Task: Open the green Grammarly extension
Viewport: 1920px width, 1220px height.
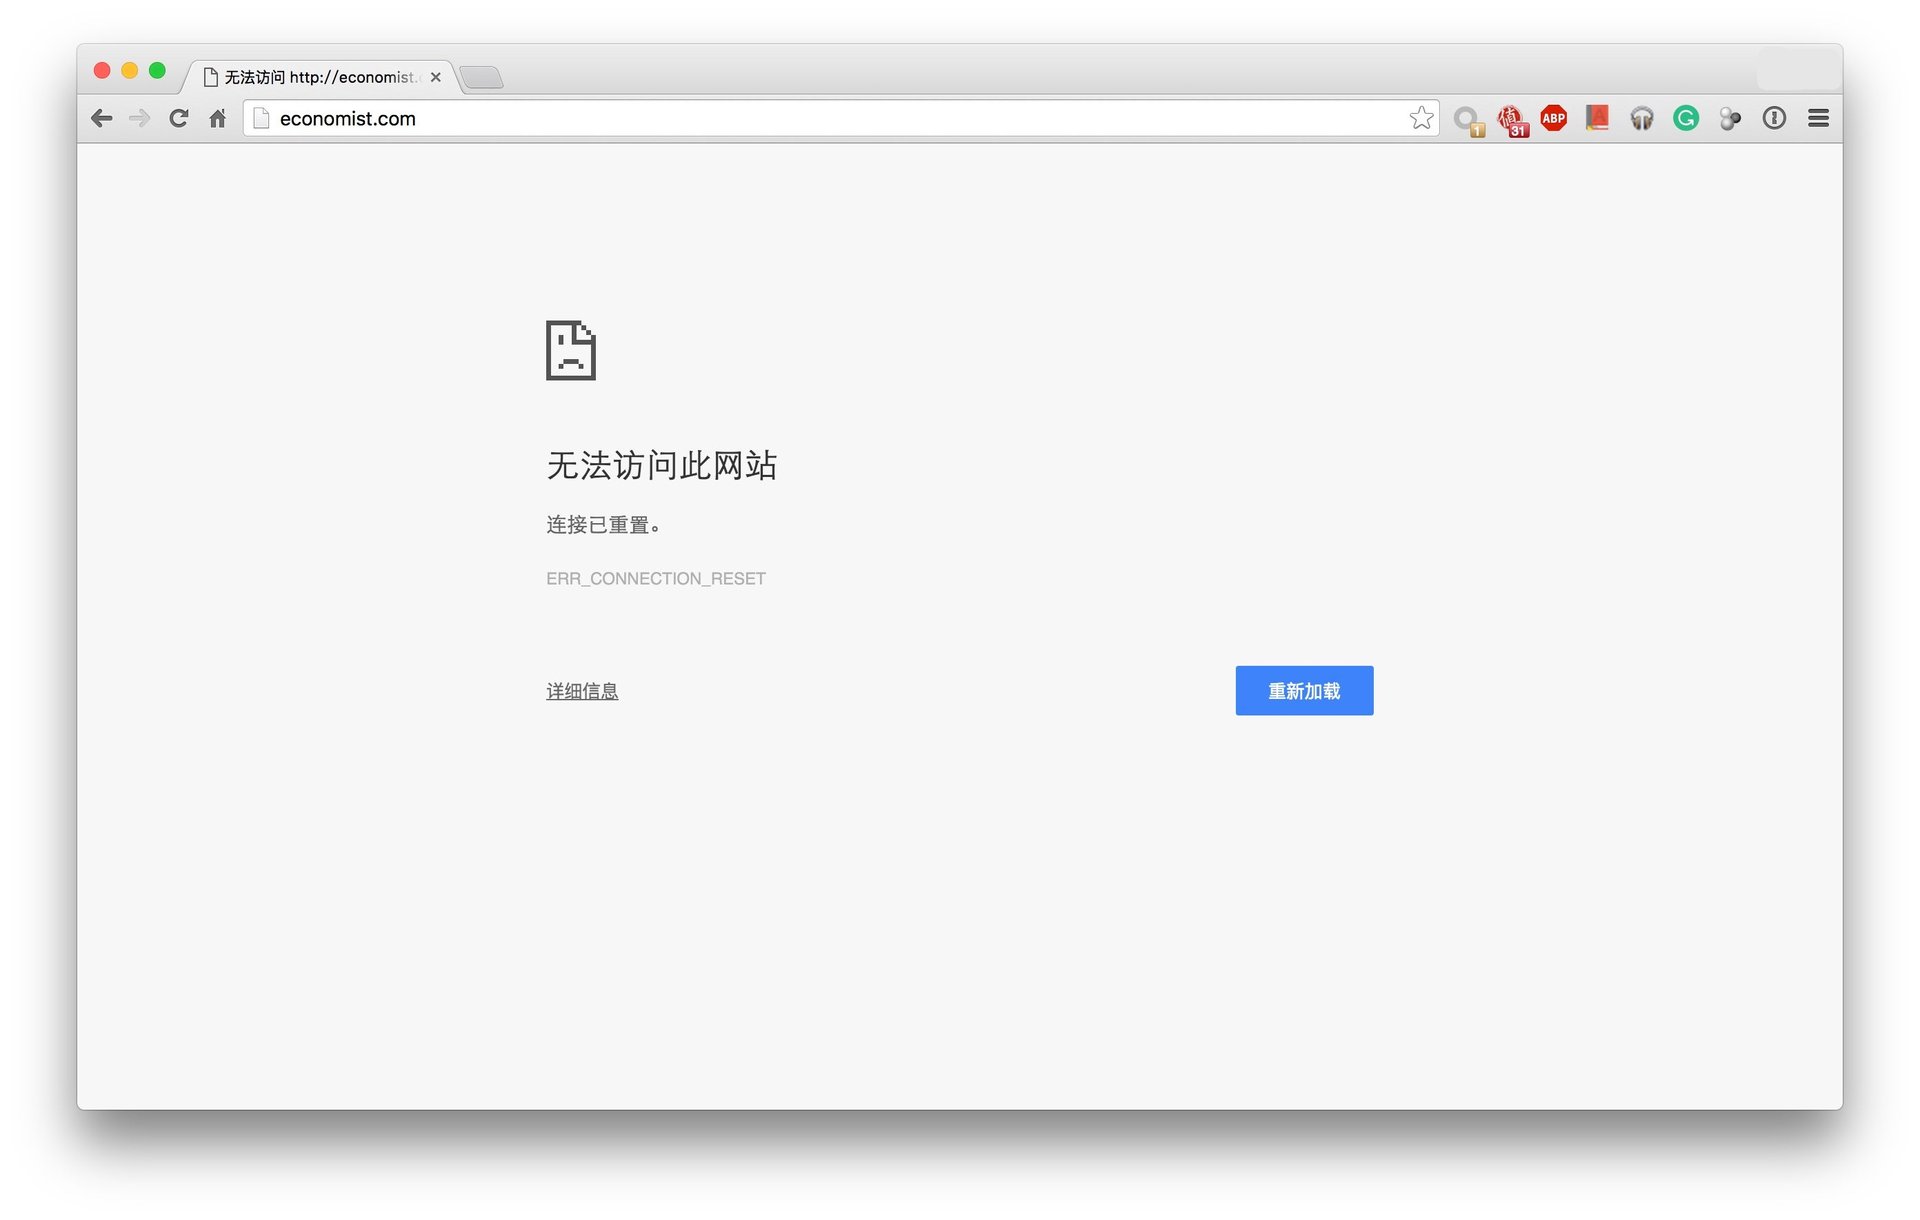Action: (1686, 119)
